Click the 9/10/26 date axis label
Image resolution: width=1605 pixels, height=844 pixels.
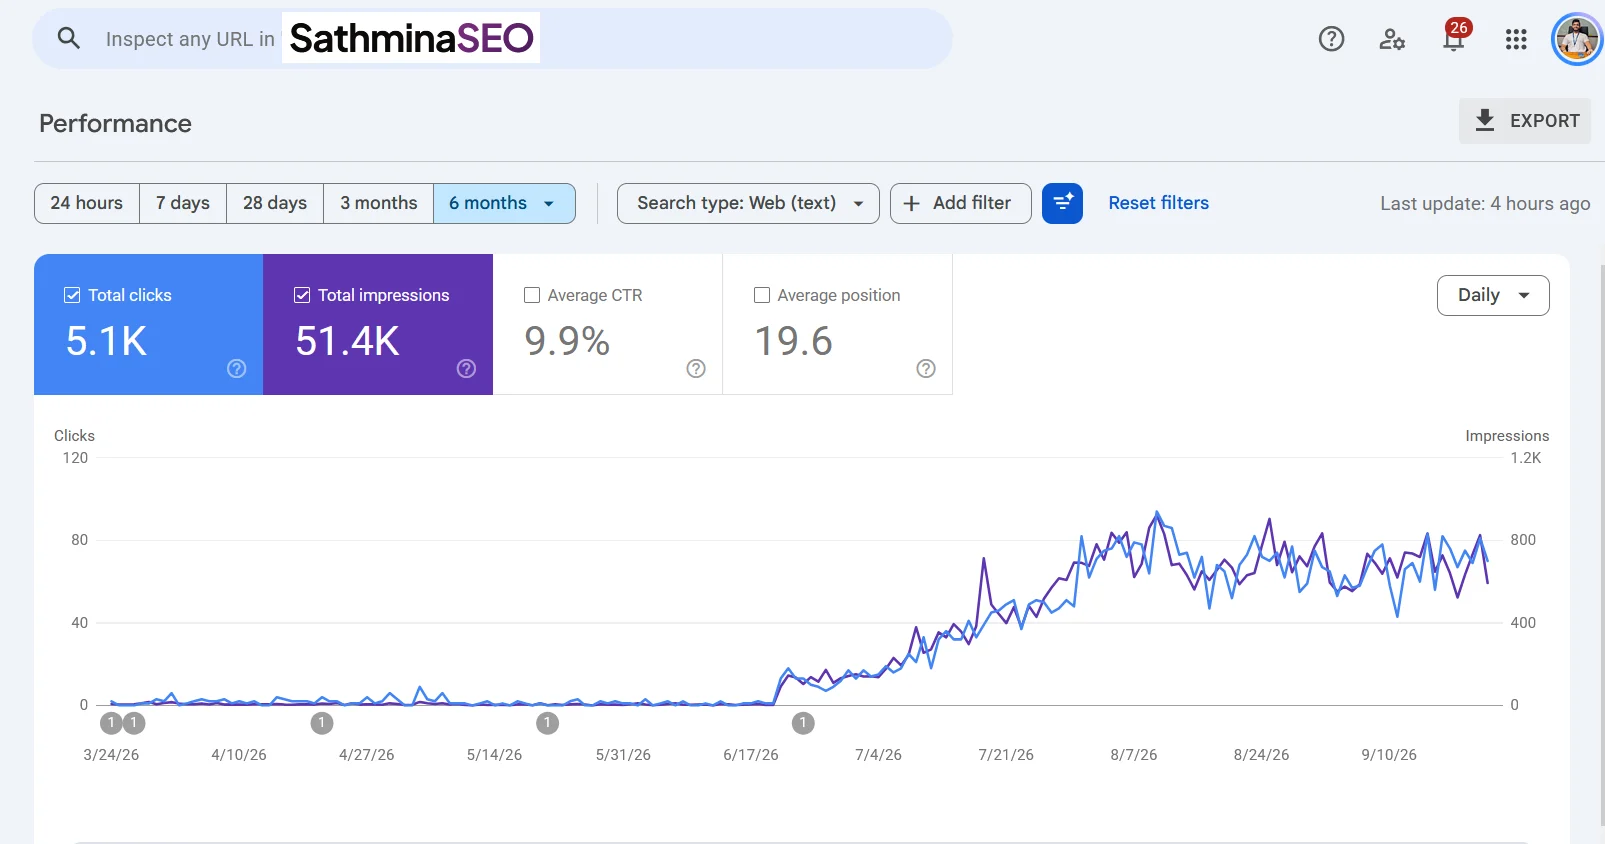(x=1389, y=755)
